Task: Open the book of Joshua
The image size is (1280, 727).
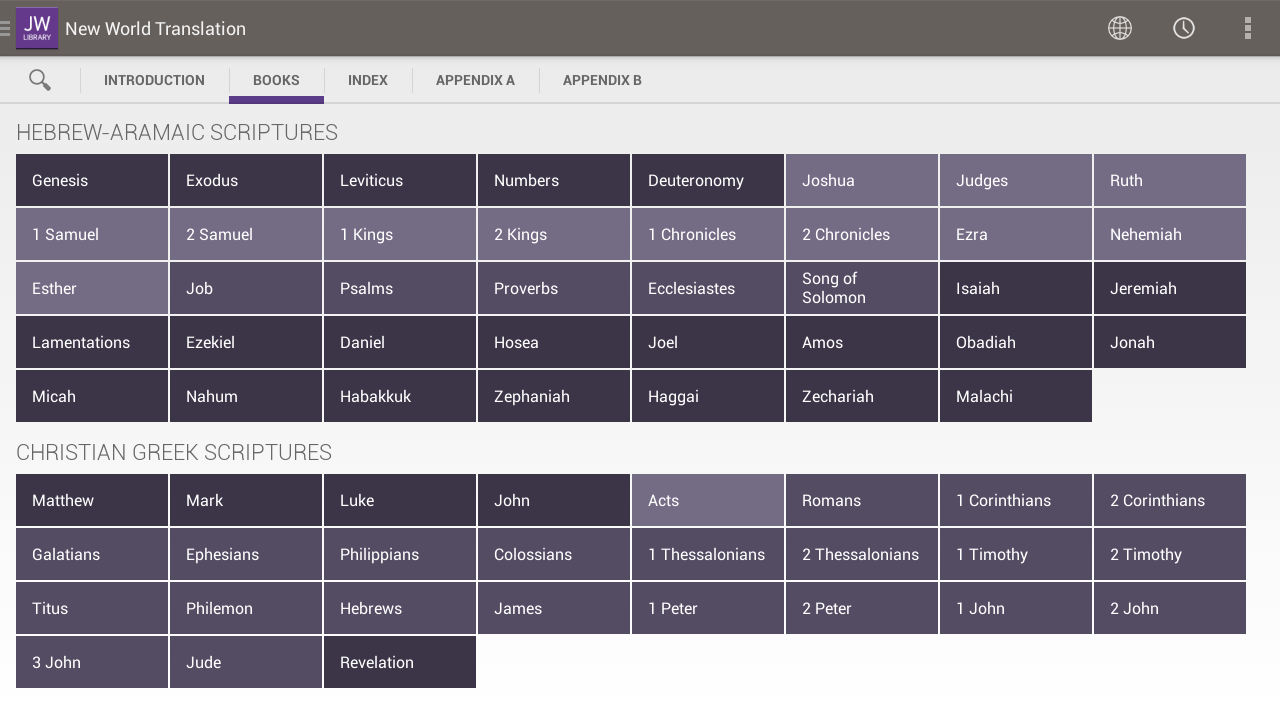Action: [x=862, y=180]
